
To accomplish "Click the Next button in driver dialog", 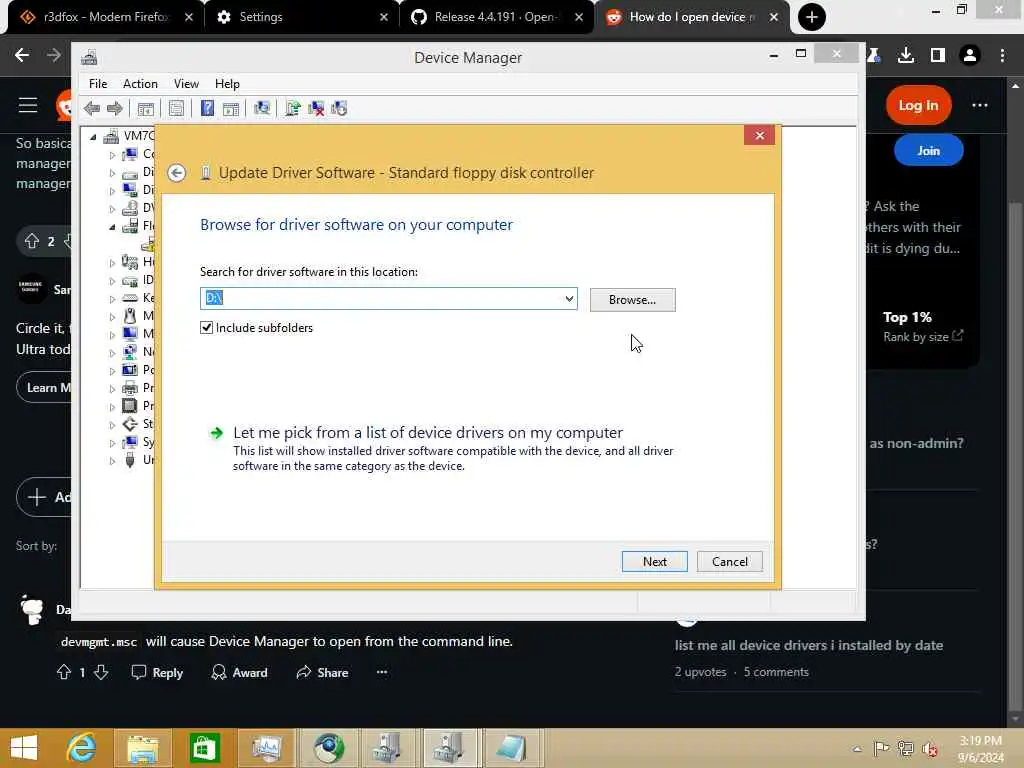I will pos(654,562).
